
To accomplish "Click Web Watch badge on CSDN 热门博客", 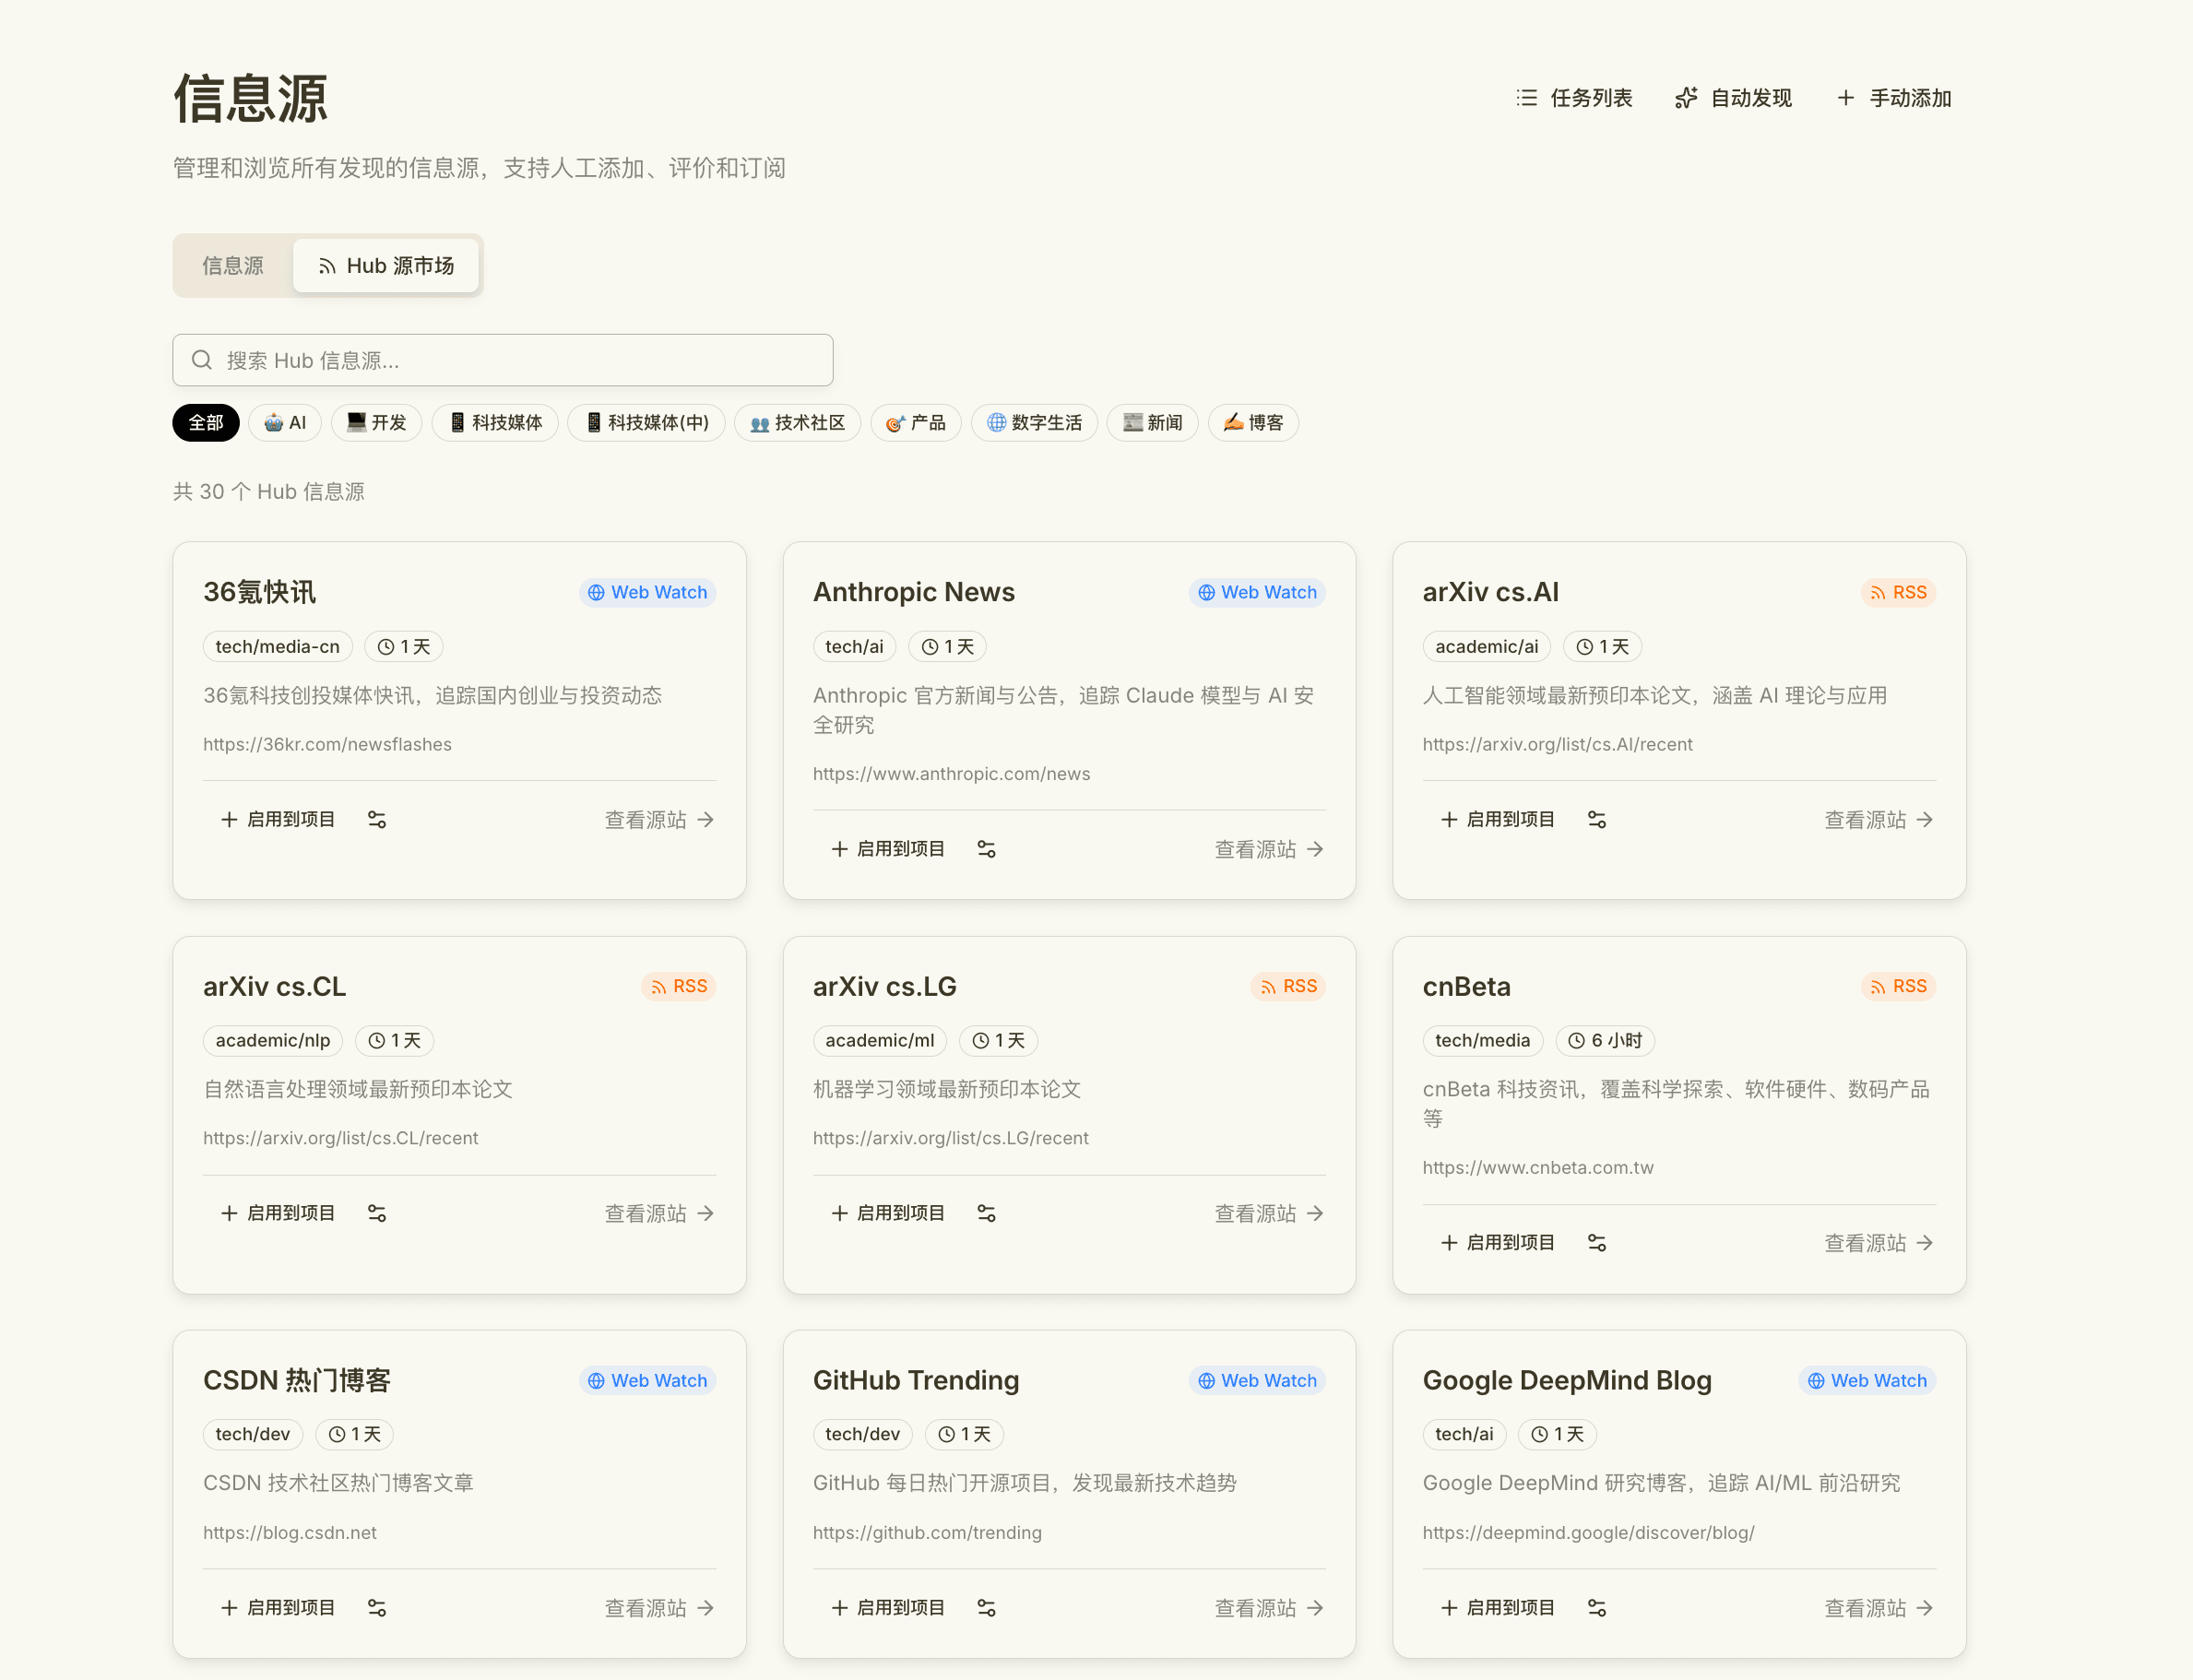I will [x=647, y=1380].
